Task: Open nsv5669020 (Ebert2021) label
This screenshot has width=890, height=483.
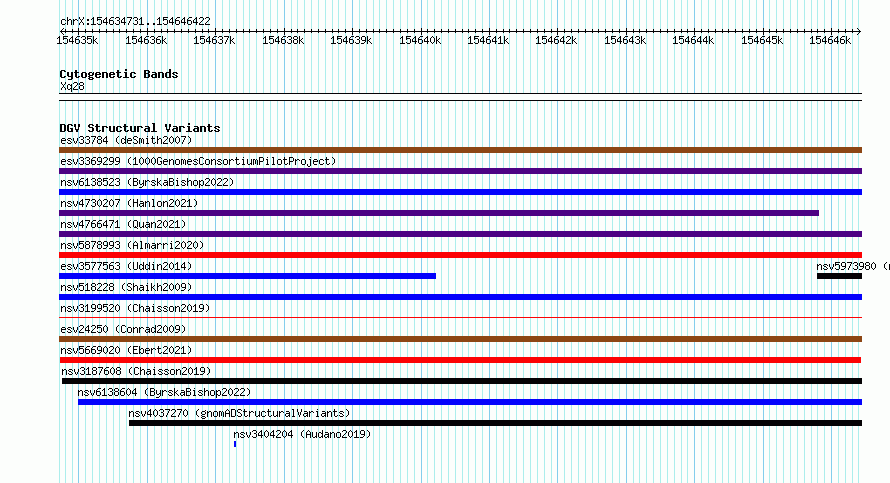Action: coord(126,350)
